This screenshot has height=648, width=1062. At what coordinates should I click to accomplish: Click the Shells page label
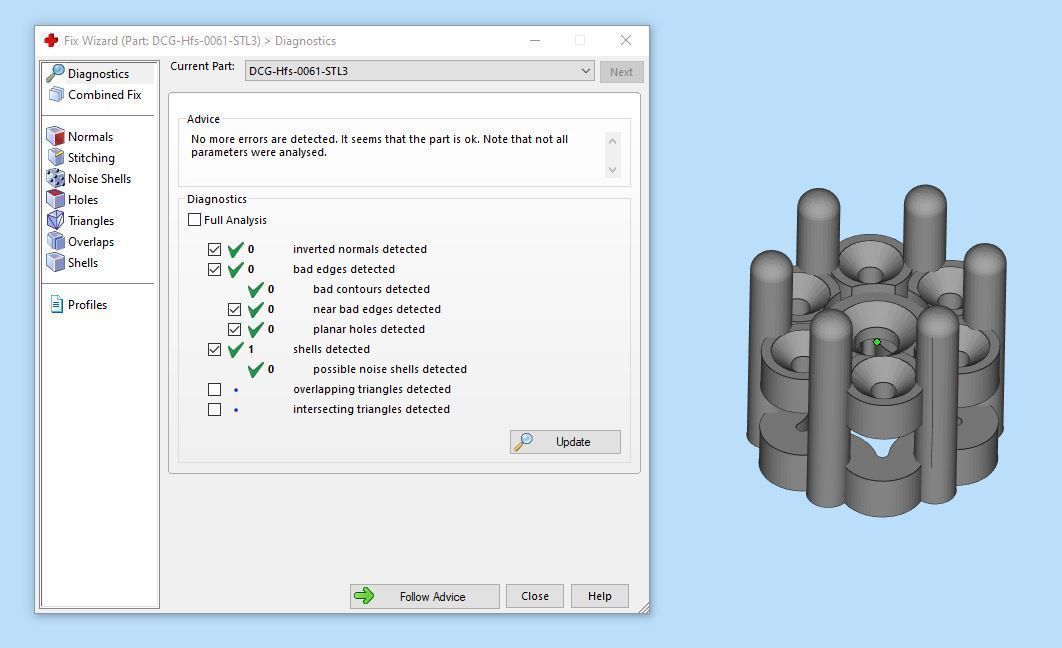coord(83,263)
